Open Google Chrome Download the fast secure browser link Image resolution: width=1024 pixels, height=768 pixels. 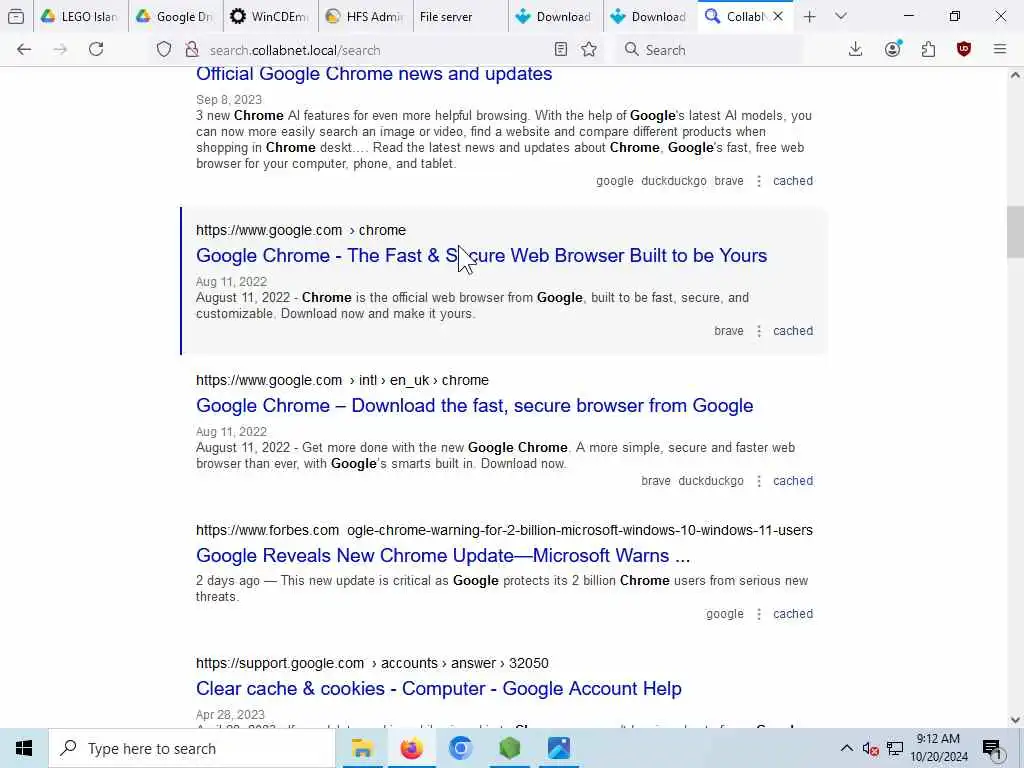tap(475, 406)
